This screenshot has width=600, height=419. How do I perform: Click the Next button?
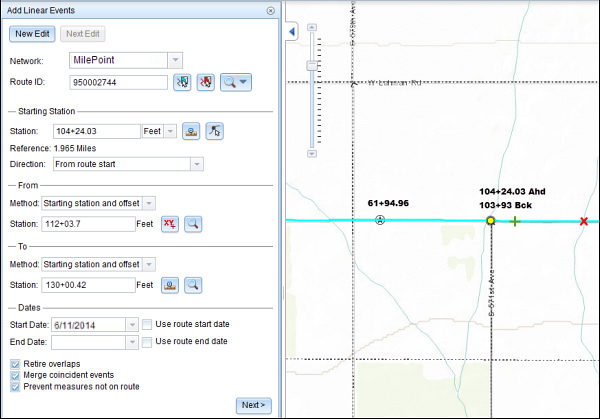click(252, 404)
